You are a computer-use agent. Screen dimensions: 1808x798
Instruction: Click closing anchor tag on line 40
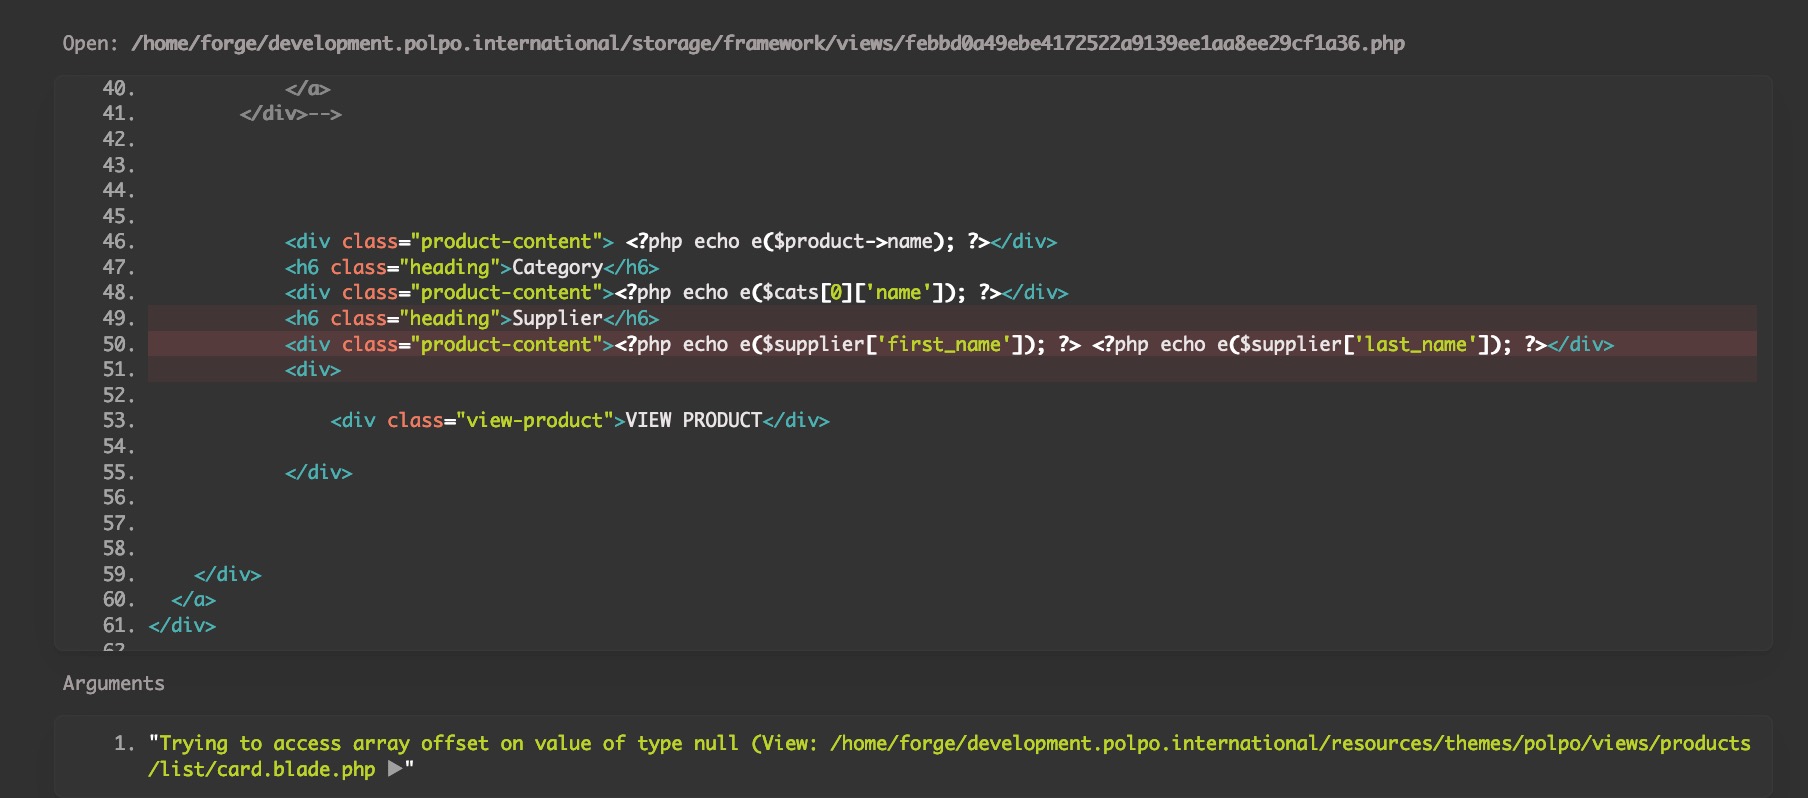[x=307, y=88]
